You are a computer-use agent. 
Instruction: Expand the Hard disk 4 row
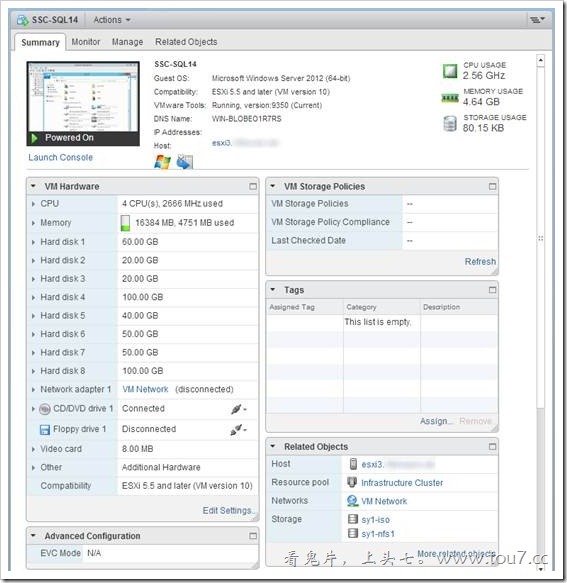(33, 297)
